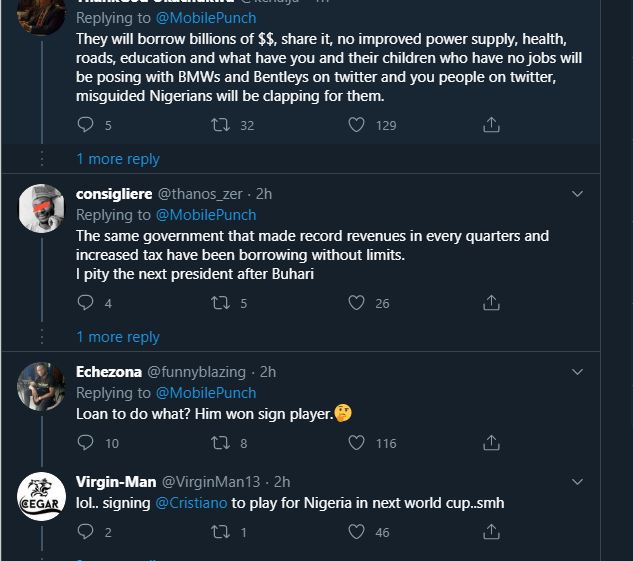
Task: Open options chevron on consigliere's tweet
Action: (x=577, y=193)
